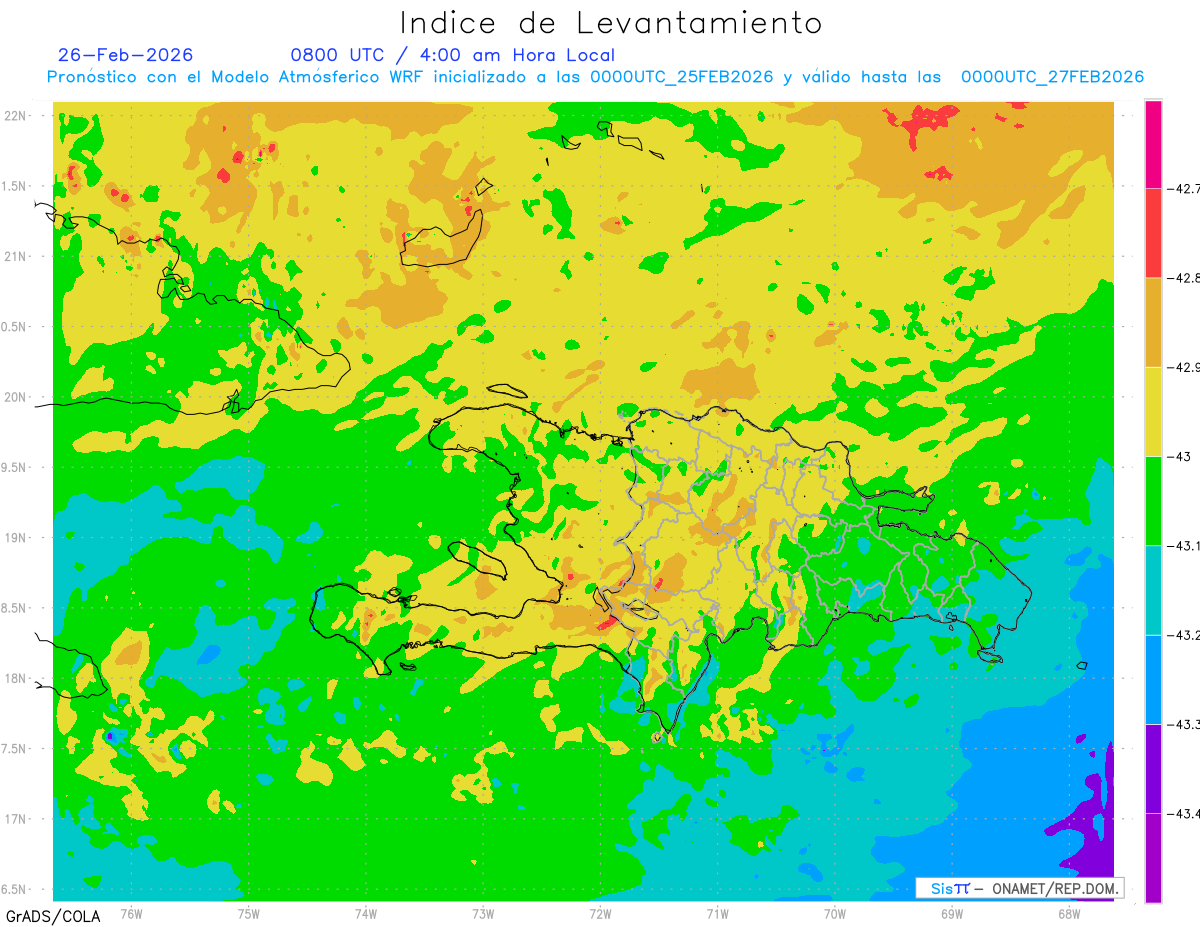
Task: Click the '73W' longitude label
Action: 483,913
